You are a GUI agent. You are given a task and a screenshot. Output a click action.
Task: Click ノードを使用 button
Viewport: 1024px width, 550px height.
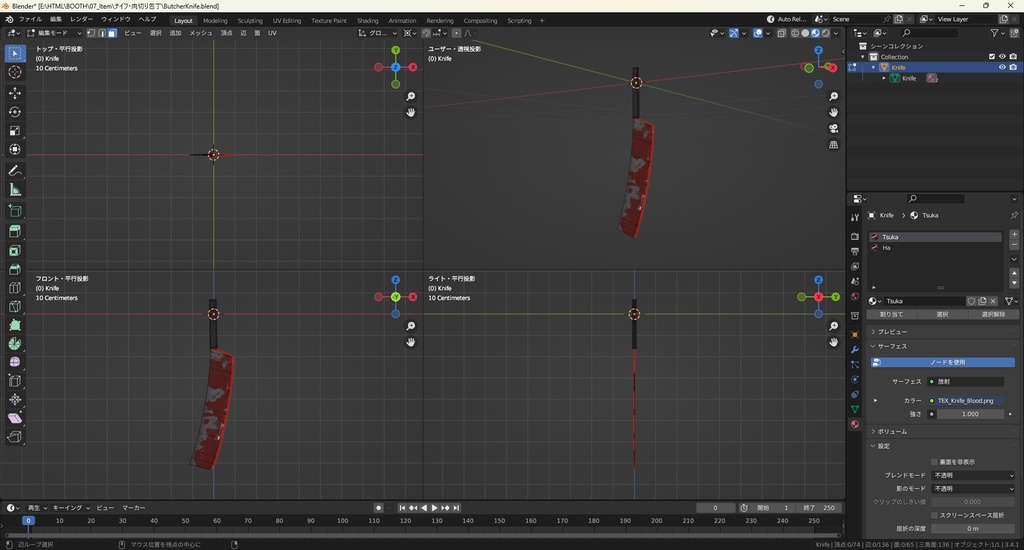[x=943, y=363]
